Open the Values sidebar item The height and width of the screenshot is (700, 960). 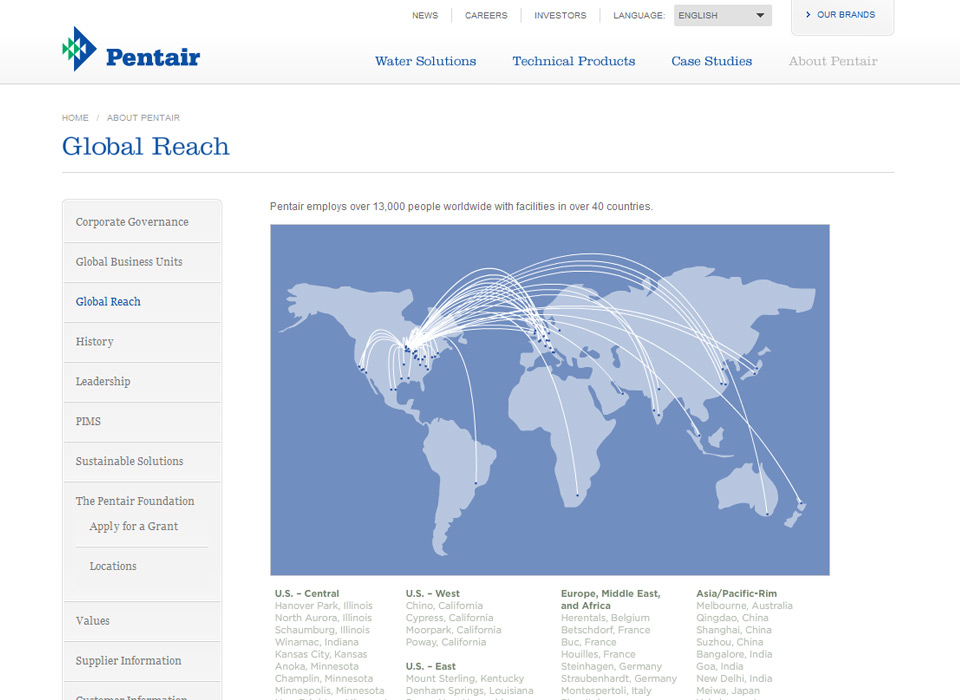(x=142, y=621)
